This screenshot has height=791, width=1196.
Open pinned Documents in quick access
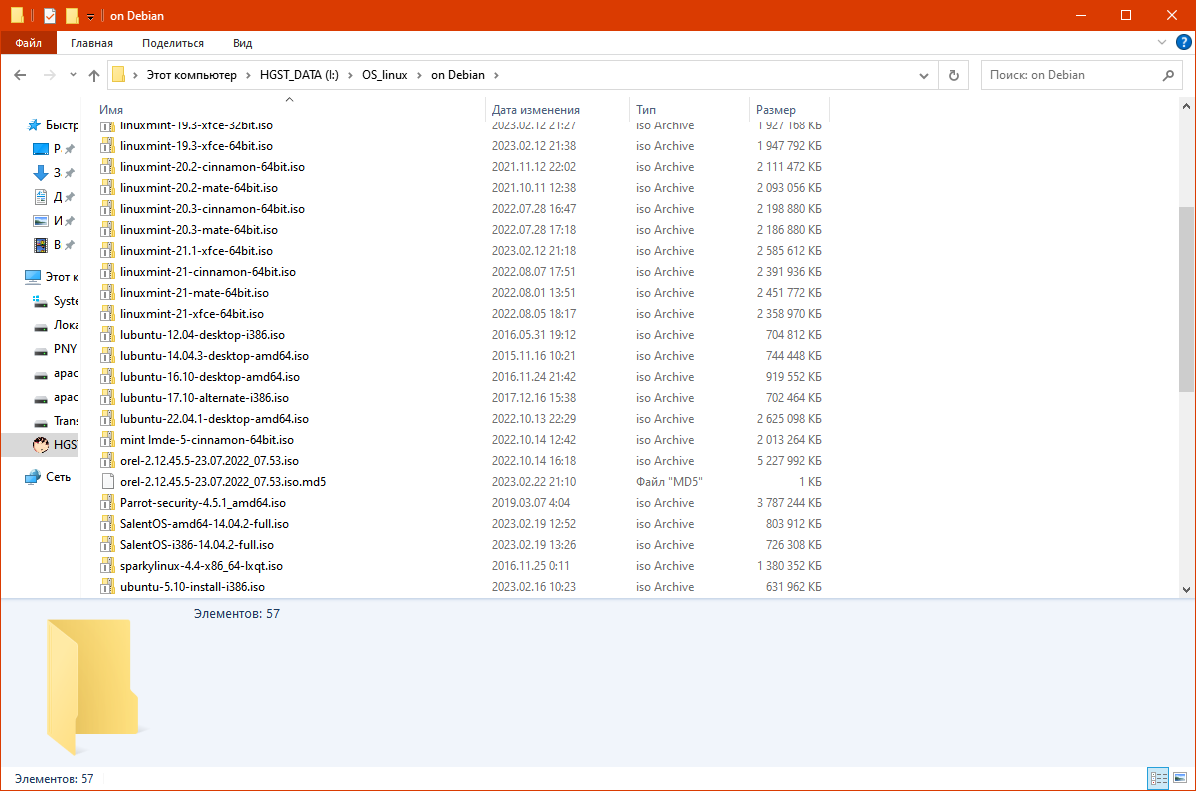(x=53, y=197)
